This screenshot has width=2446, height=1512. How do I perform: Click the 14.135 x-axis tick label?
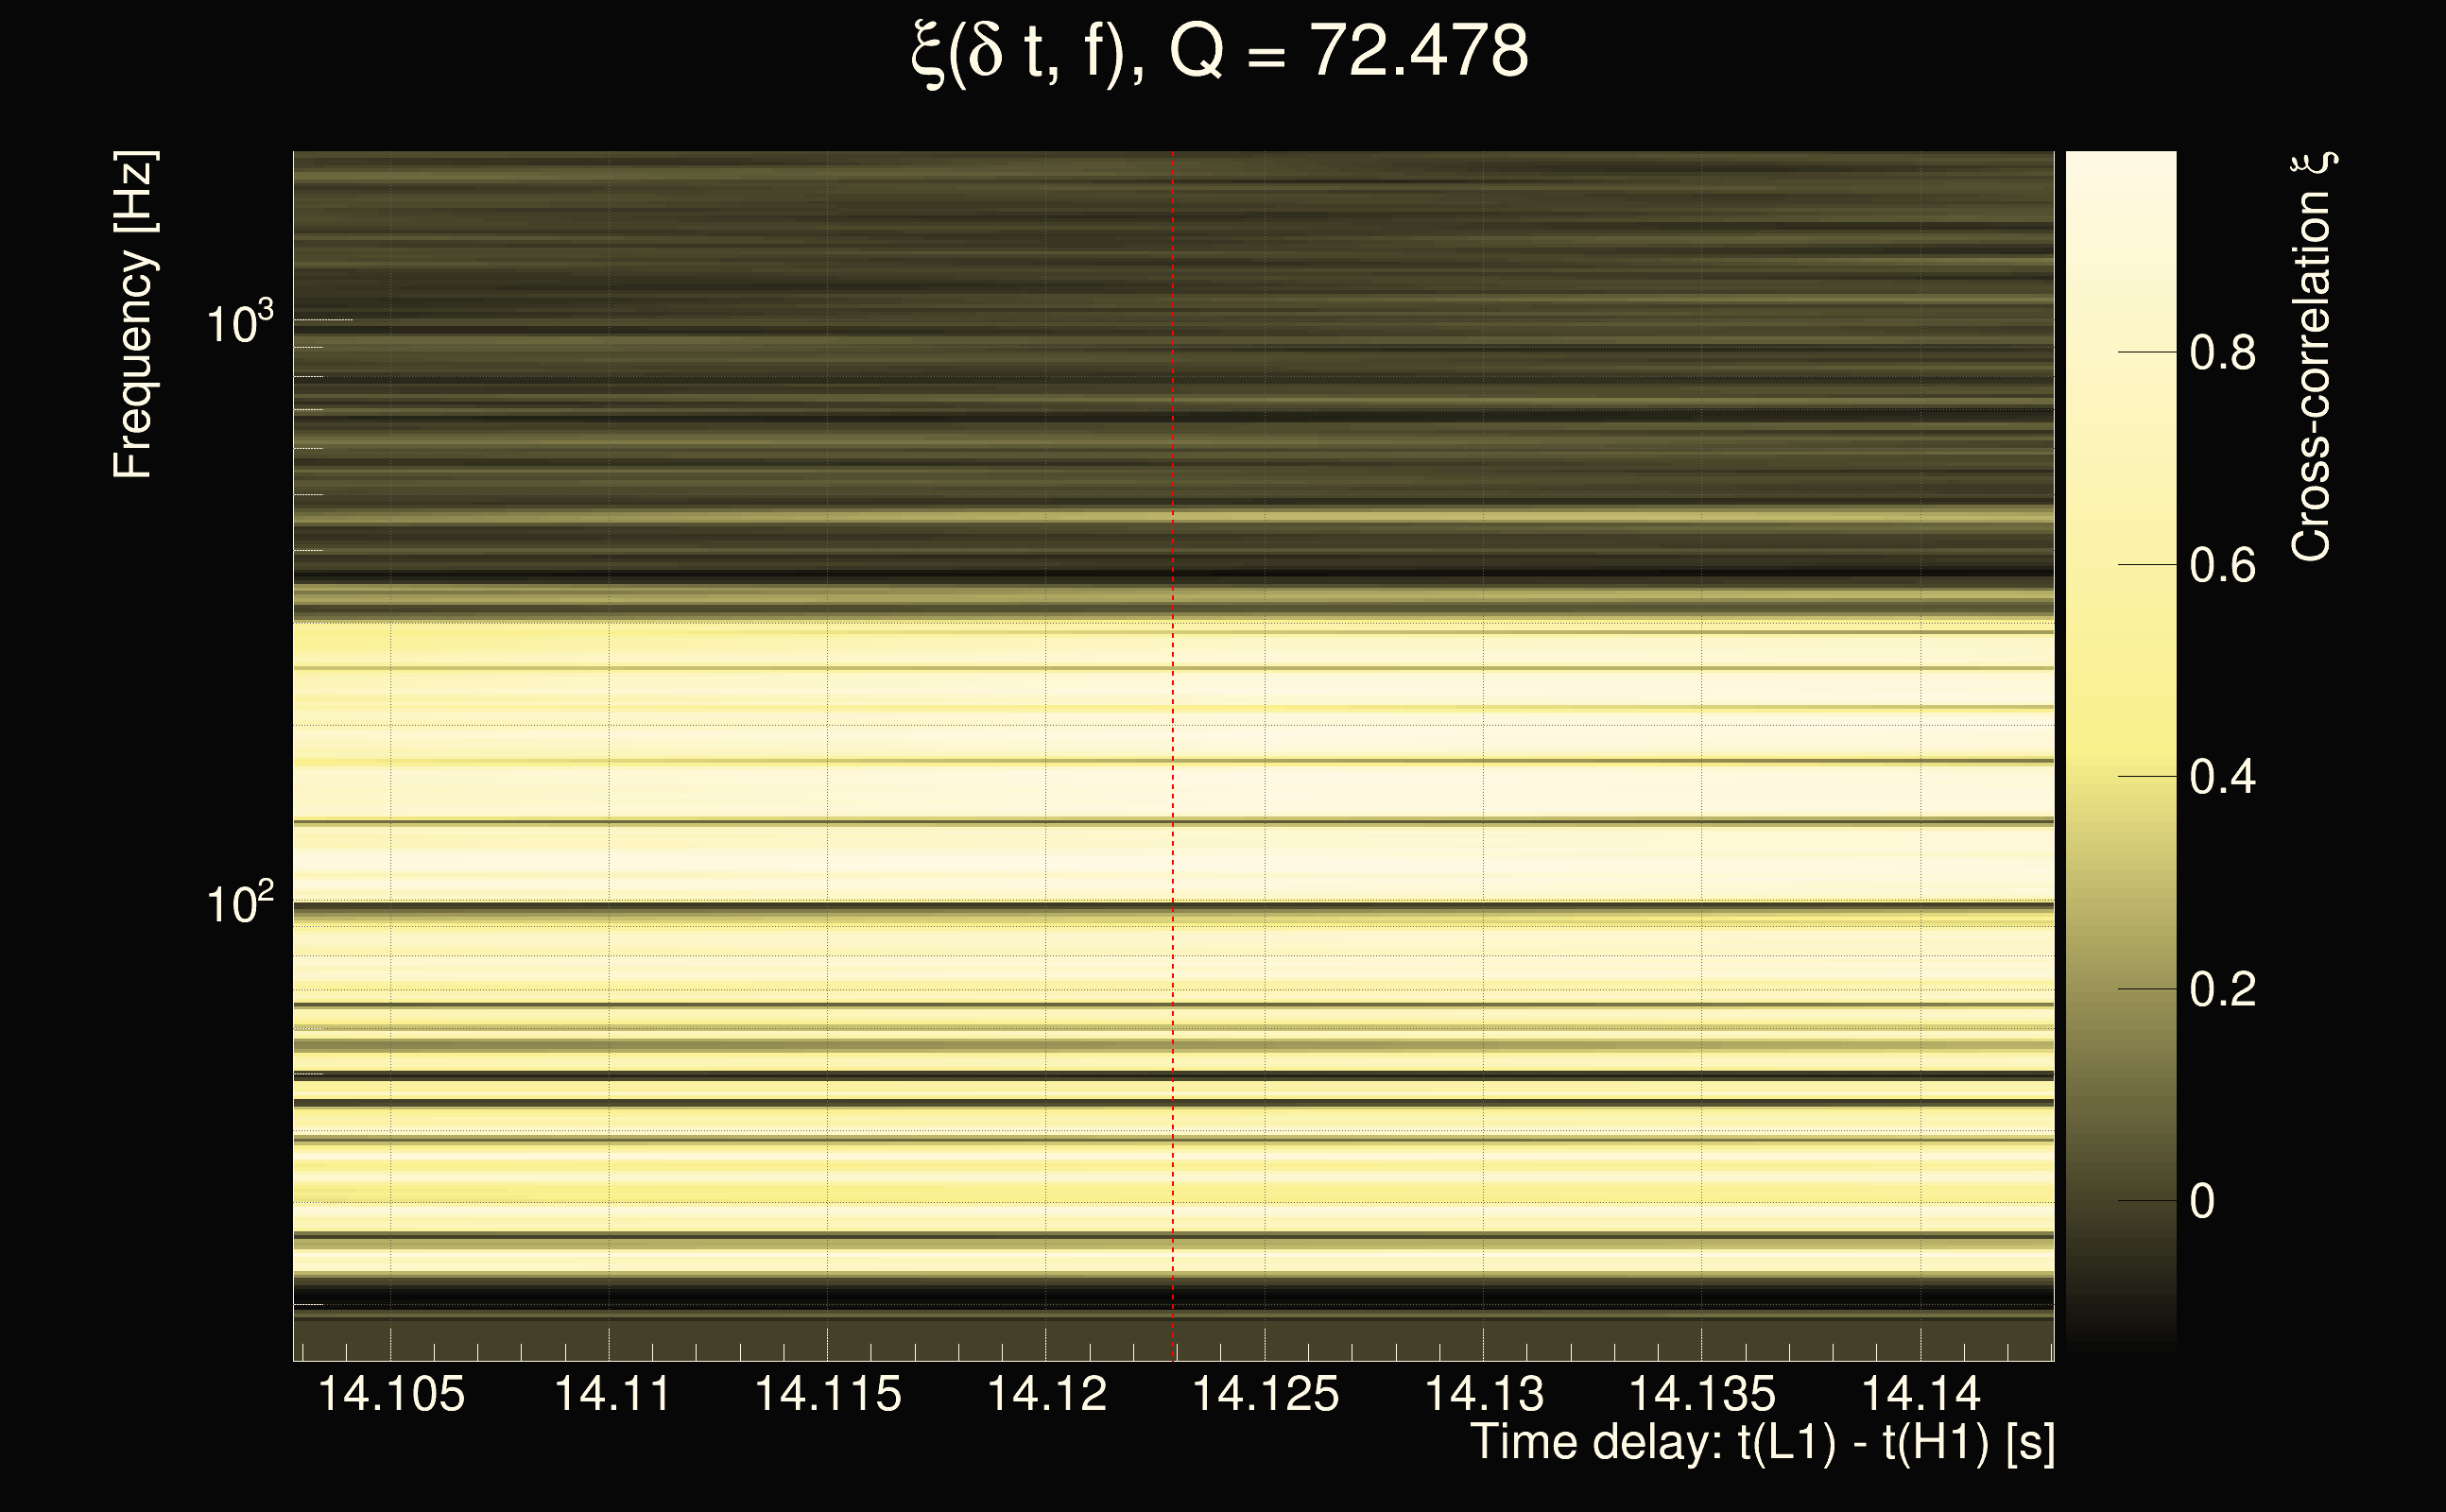pyautogui.click(x=1702, y=1394)
